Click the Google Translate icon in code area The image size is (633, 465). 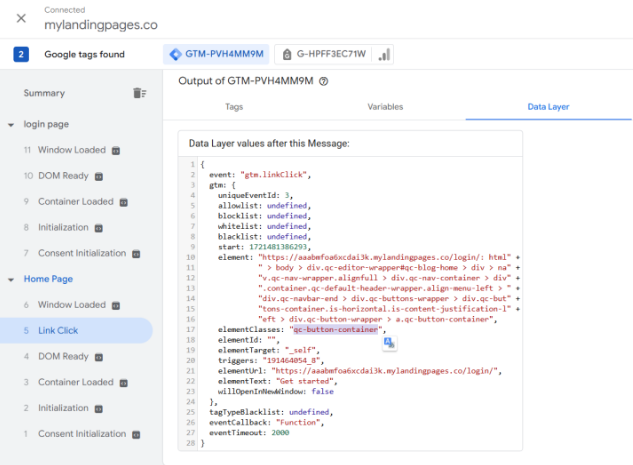pyautogui.click(x=389, y=343)
